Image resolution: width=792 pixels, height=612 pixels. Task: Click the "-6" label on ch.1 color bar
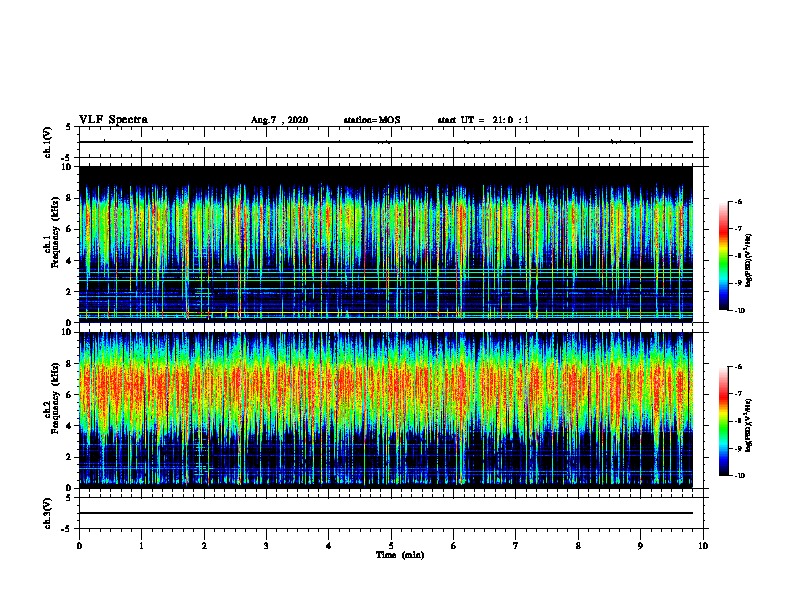tap(739, 201)
